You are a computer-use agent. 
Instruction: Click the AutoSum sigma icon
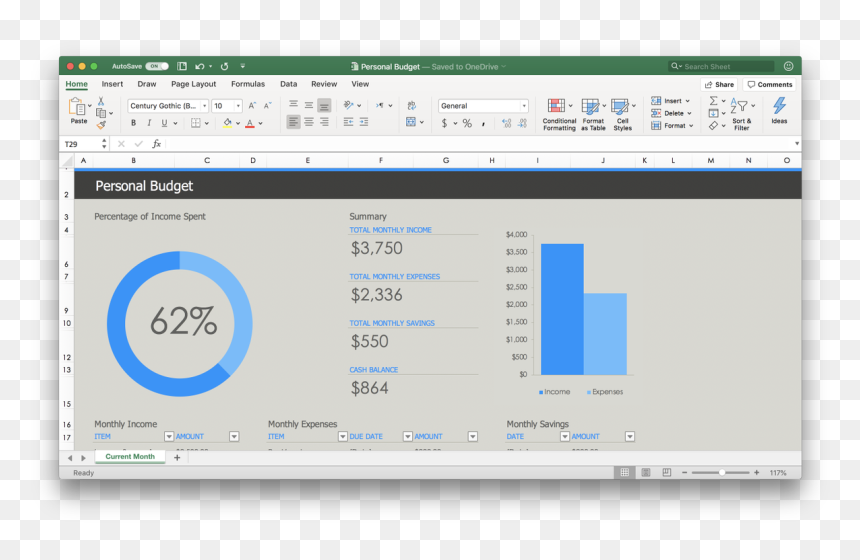click(x=713, y=101)
